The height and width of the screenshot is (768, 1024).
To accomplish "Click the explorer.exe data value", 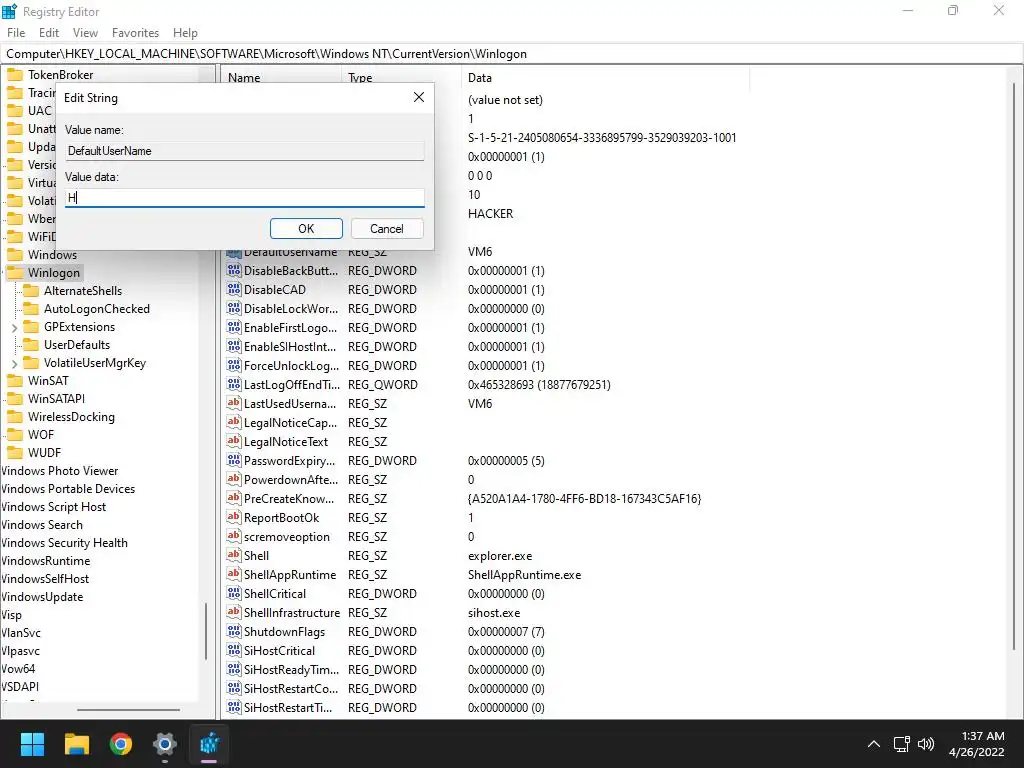I will pyautogui.click(x=500, y=556).
